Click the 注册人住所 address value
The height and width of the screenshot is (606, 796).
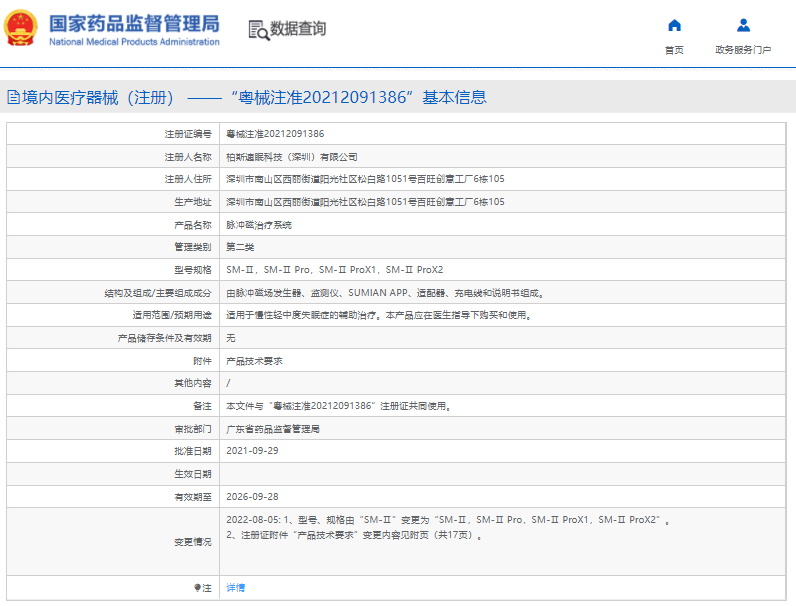pyautogui.click(x=366, y=179)
